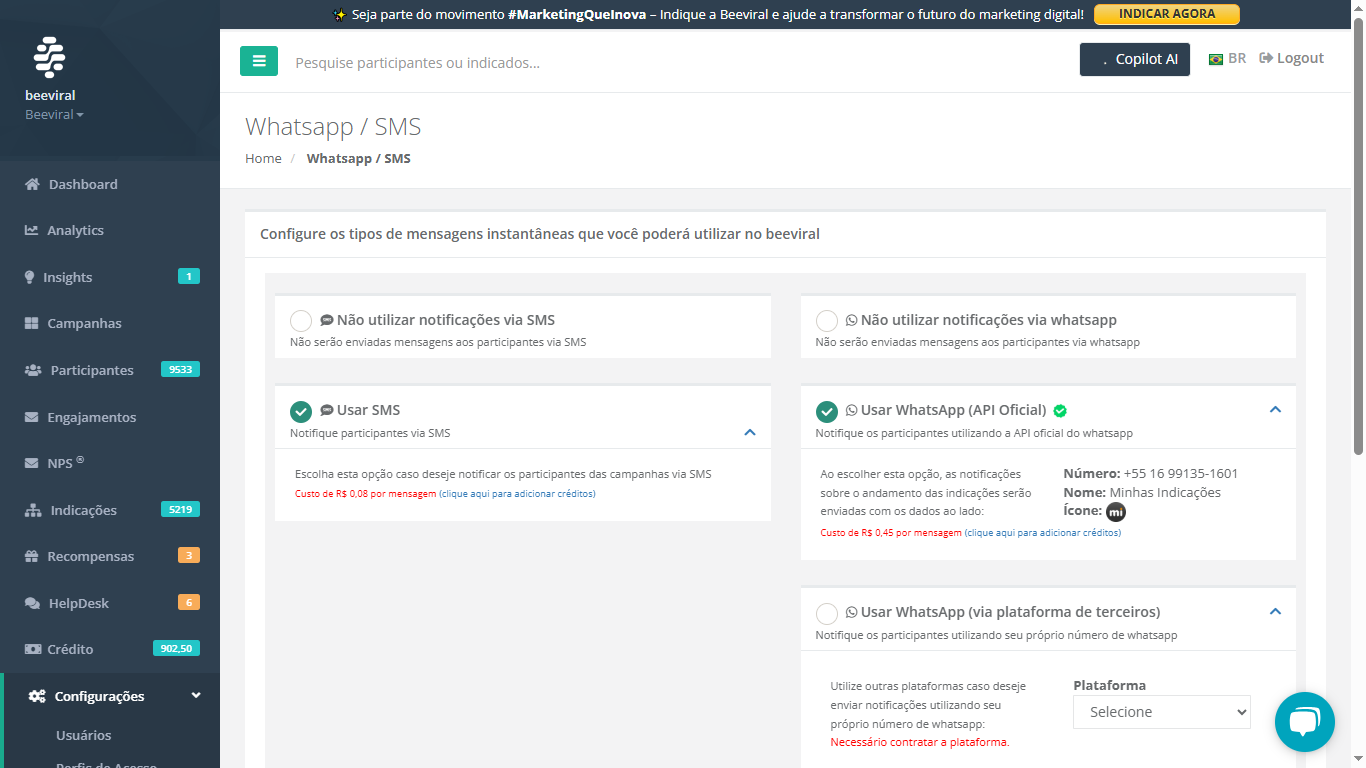Click the sparkle icon in the top banner
The image size is (1366, 768).
[x=340, y=14]
